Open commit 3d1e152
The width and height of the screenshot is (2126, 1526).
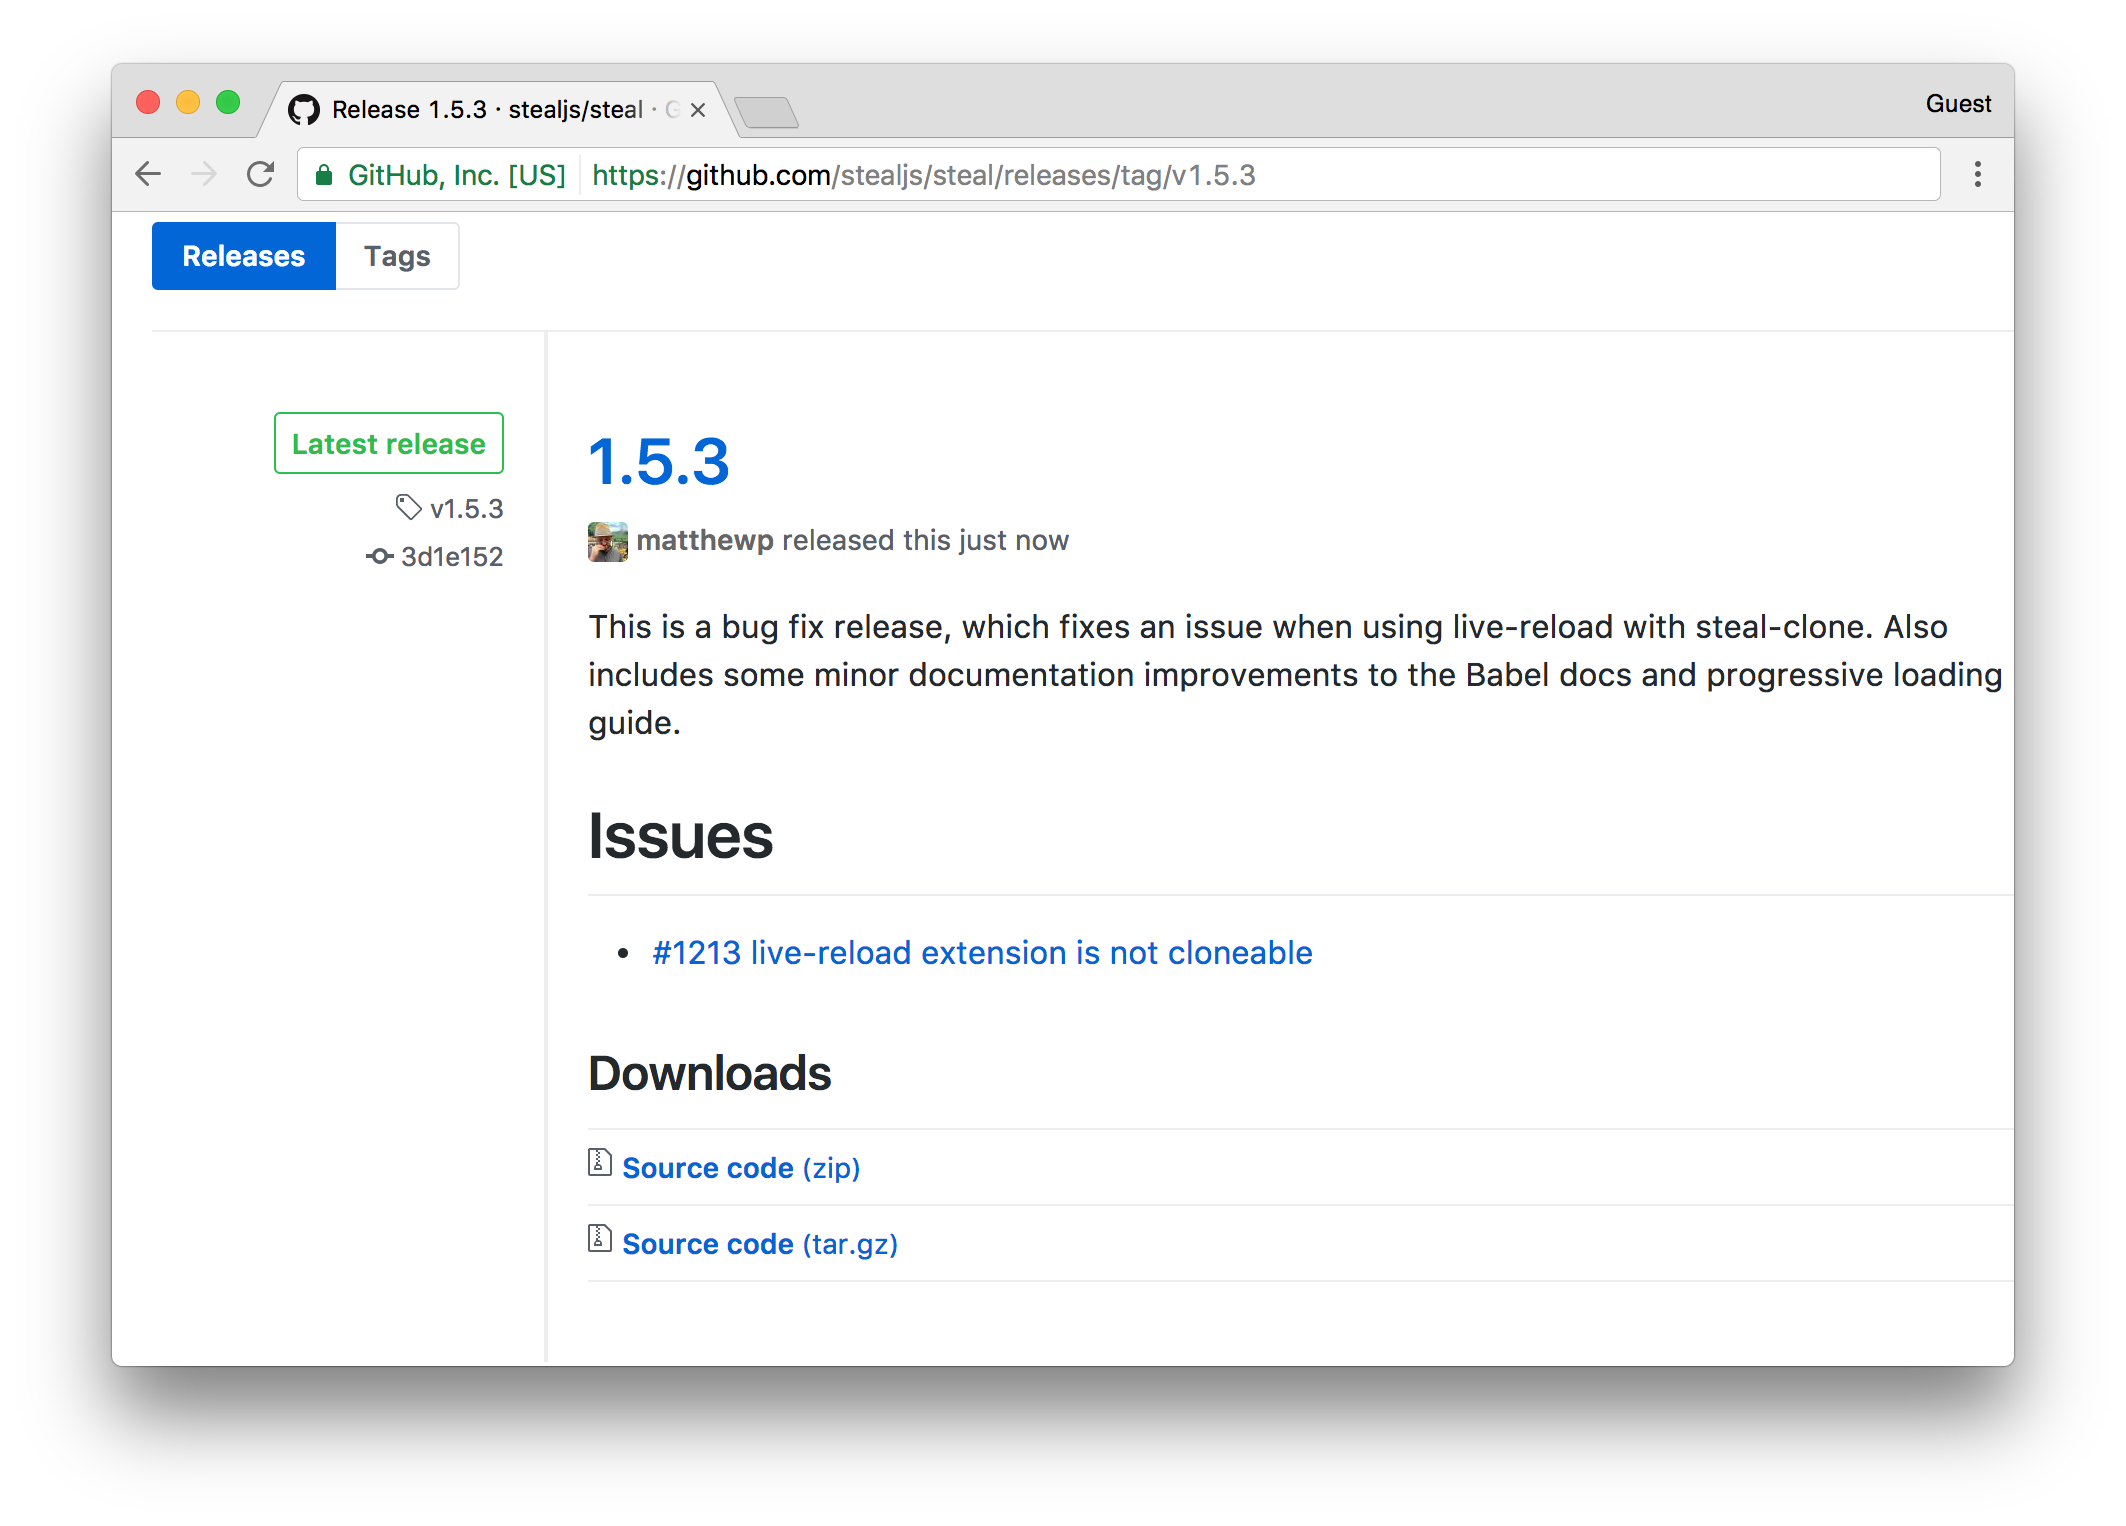(452, 557)
